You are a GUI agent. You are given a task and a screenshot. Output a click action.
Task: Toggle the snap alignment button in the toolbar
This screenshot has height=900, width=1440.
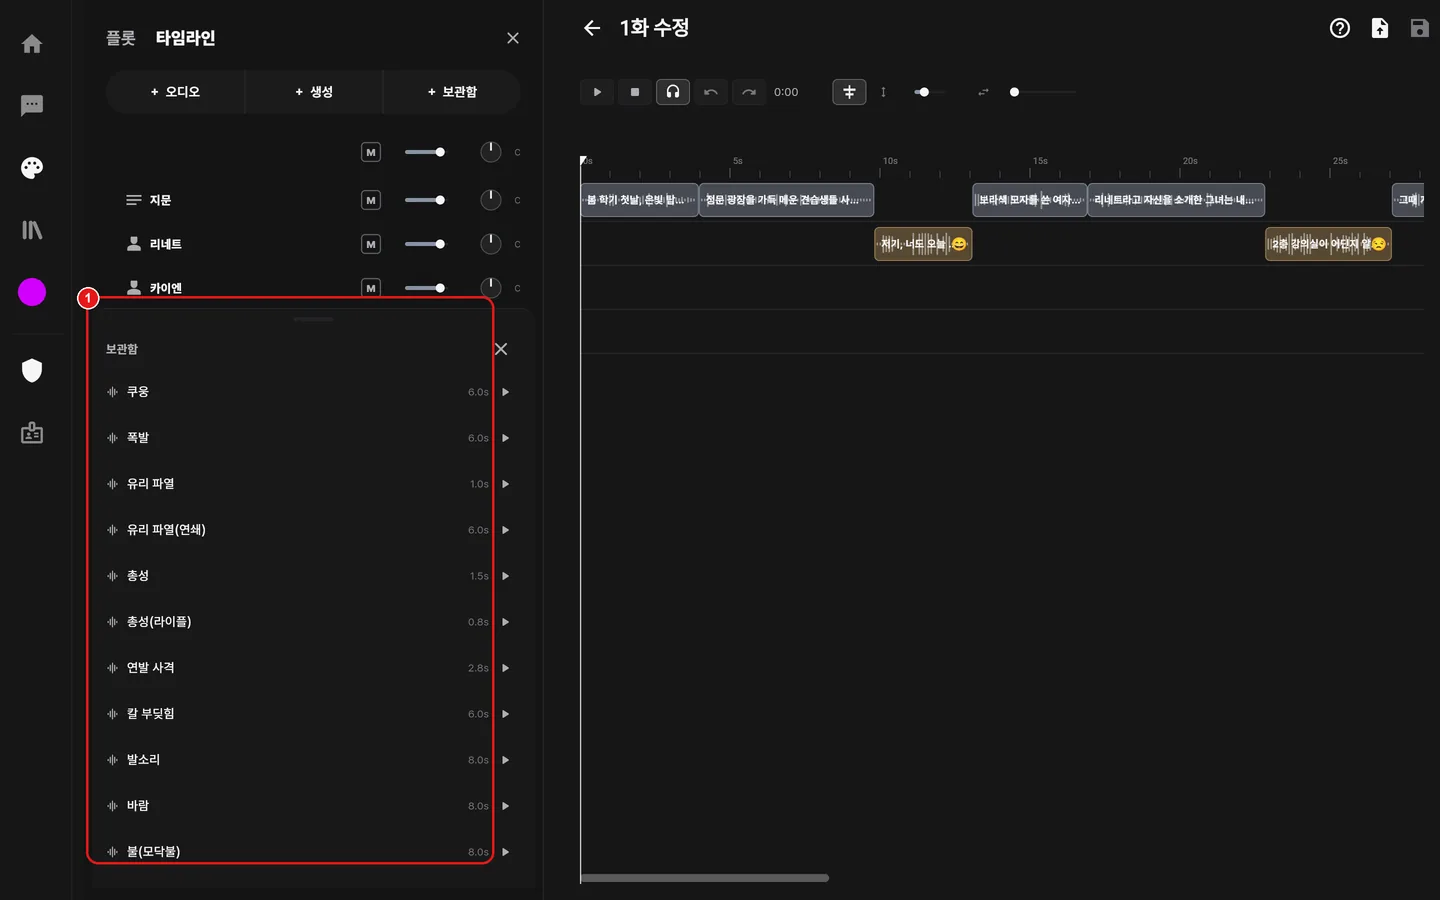tap(849, 92)
